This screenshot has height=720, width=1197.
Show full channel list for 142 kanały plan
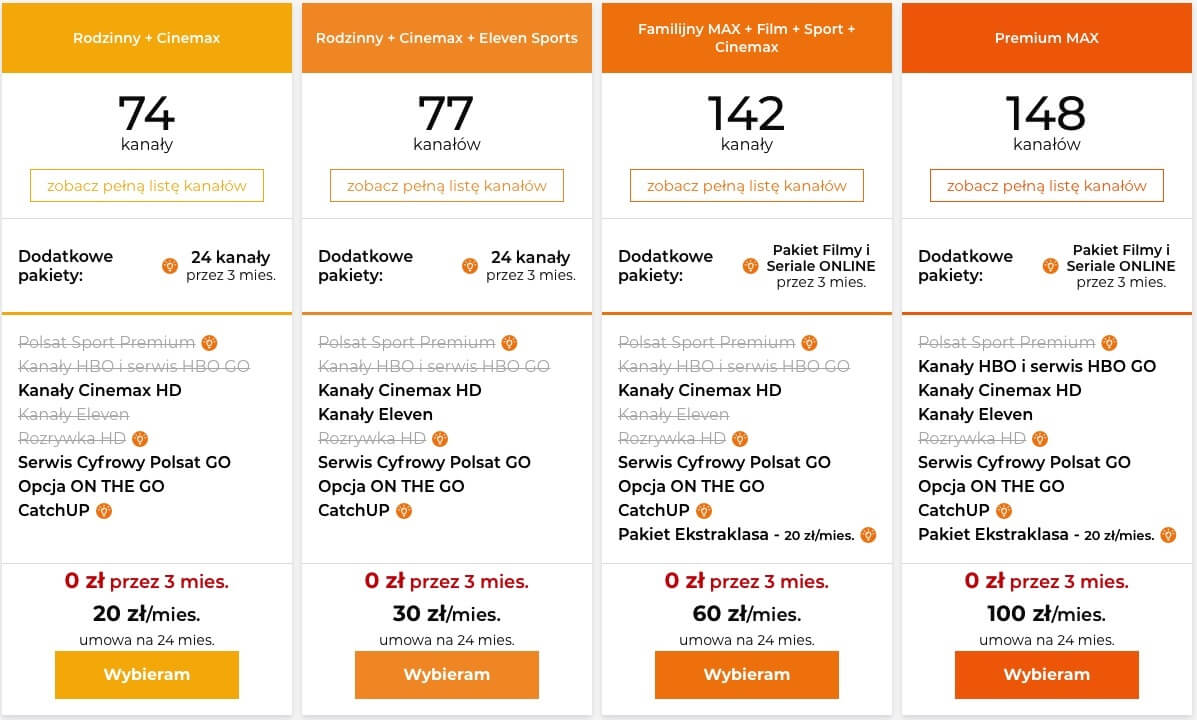click(747, 186)
